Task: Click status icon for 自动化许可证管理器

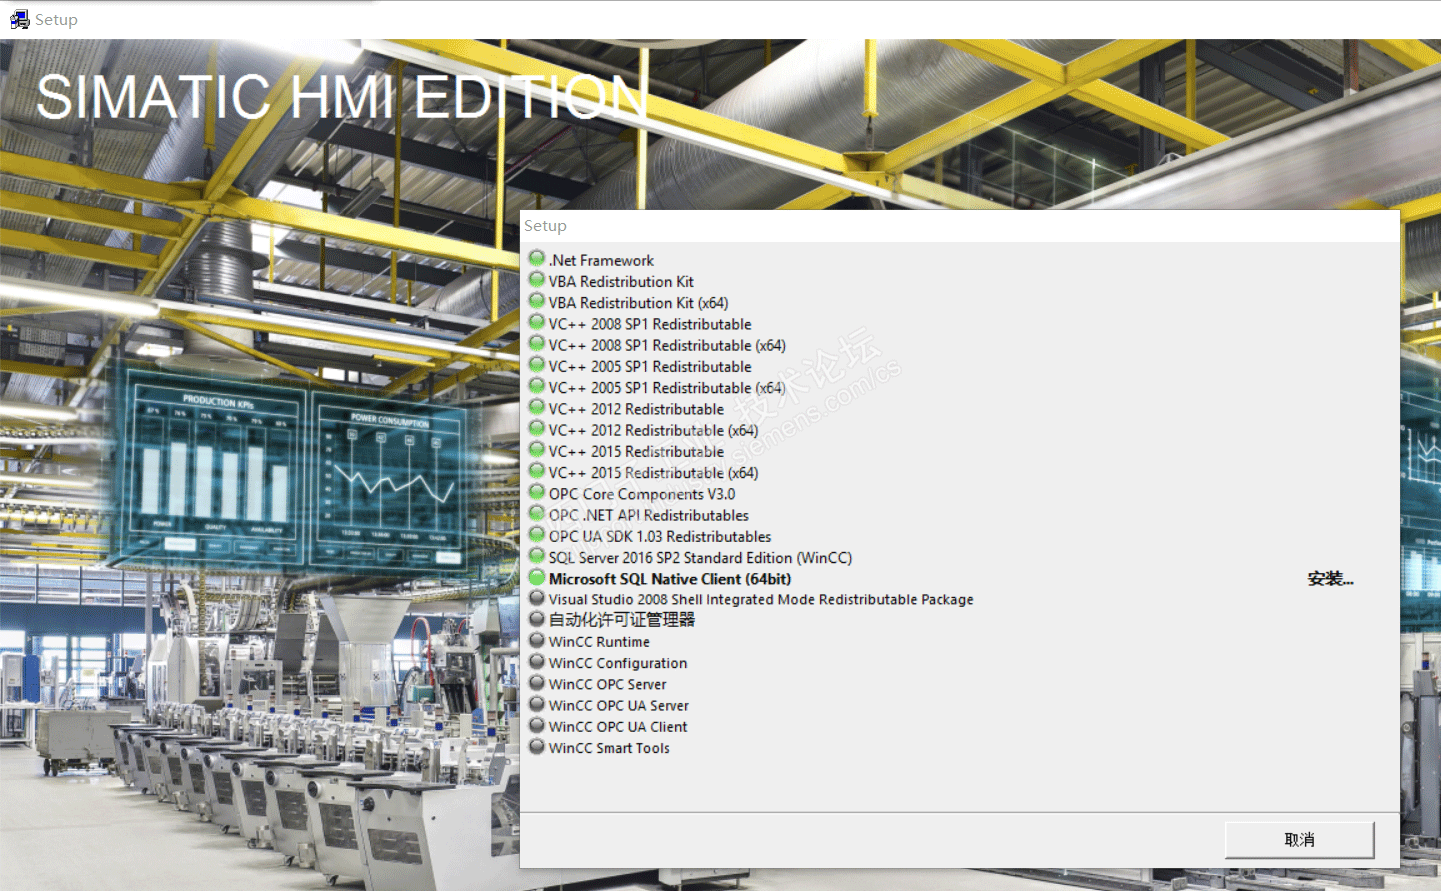Action: (x=537, y=619)
